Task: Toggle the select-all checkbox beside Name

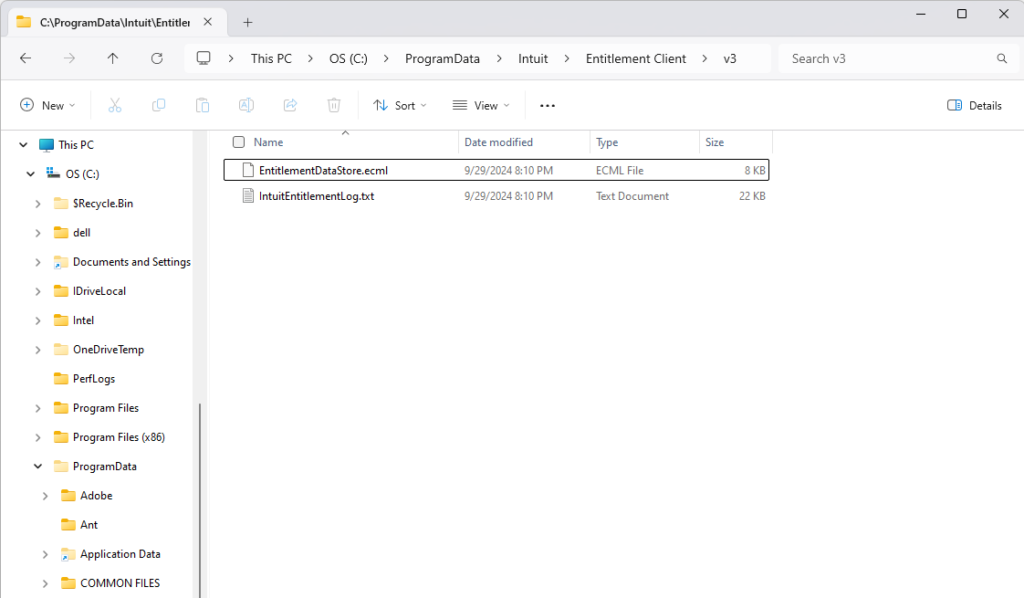Action: click(238, 142)
